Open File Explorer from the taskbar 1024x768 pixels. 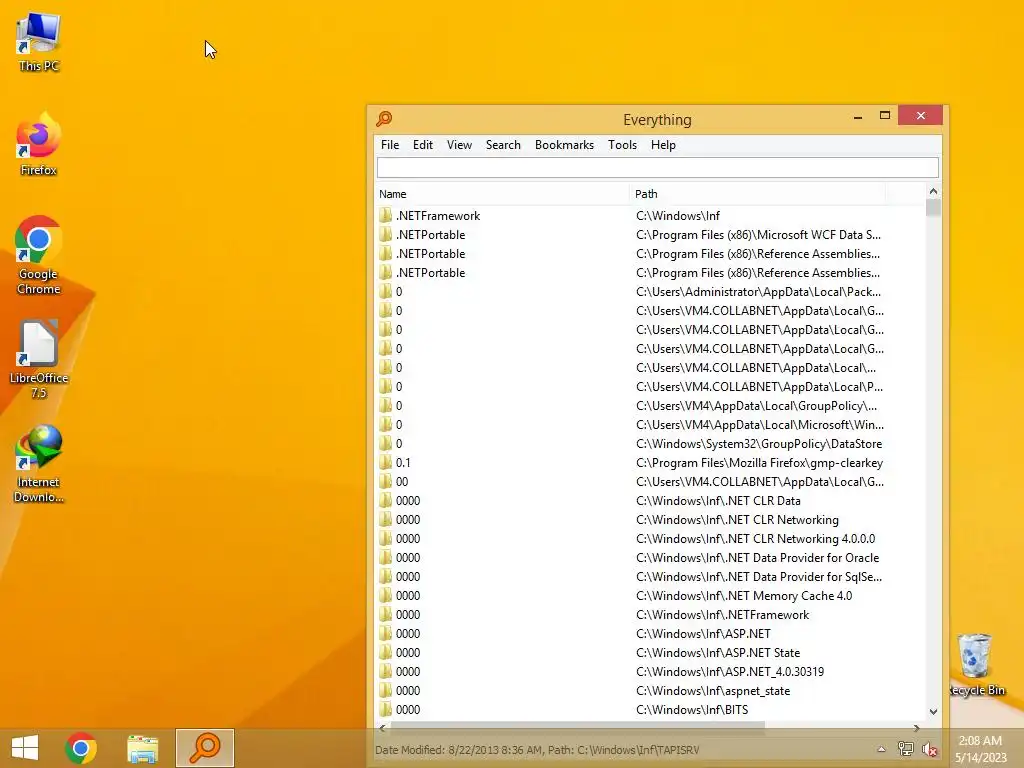pyautogui.click(x=142, y=748)
